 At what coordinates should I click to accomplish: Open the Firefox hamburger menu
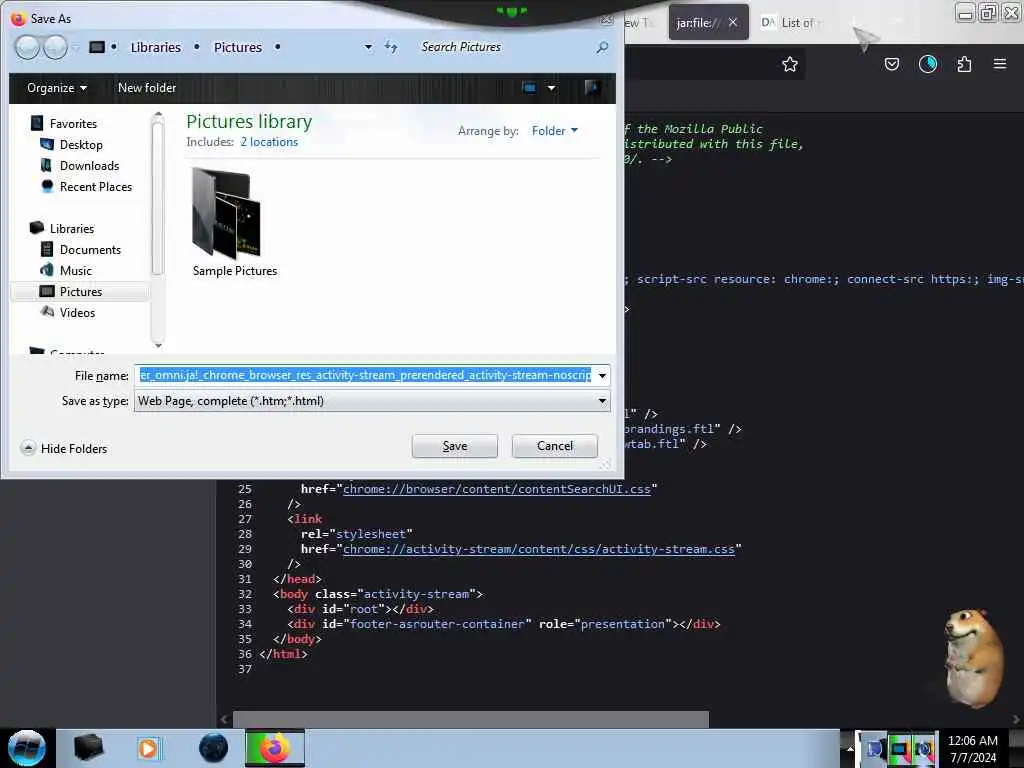pyautogui.click(x=1000, y=64)
